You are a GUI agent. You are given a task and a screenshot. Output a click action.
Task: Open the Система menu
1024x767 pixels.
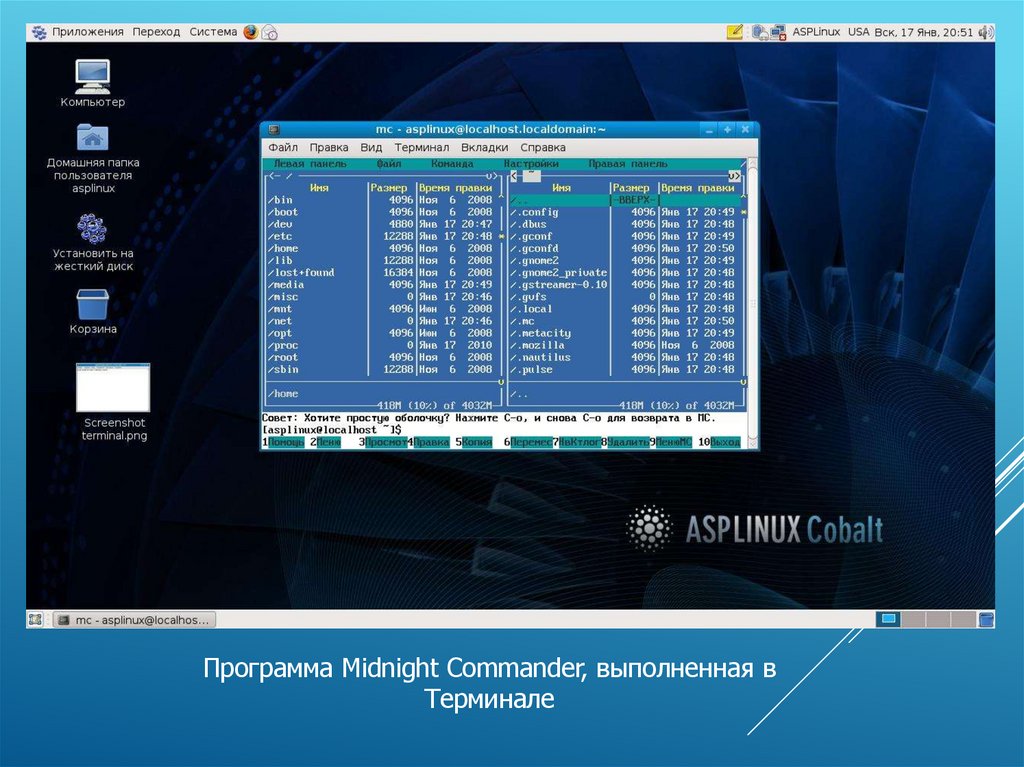click(x=213, y=31)
